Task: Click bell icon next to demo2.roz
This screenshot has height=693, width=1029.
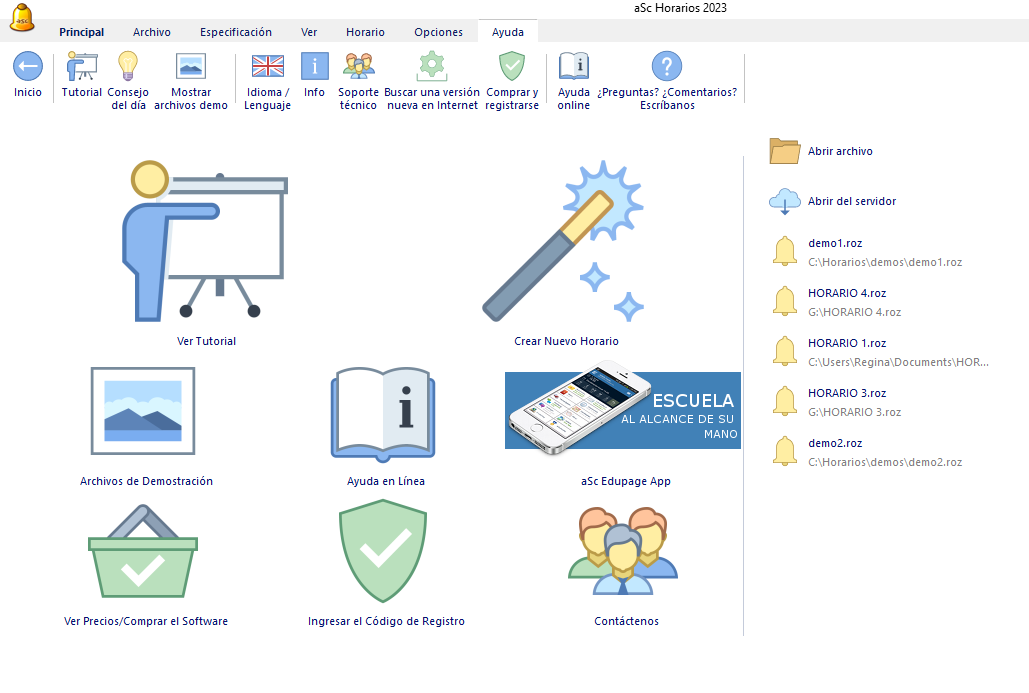Action: click(x=785, y=452)
